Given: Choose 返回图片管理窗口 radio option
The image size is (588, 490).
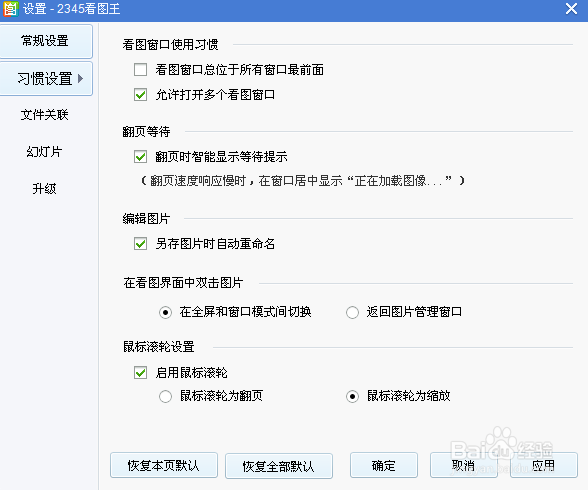Looking at the screenshot, I should pos(352,312).
